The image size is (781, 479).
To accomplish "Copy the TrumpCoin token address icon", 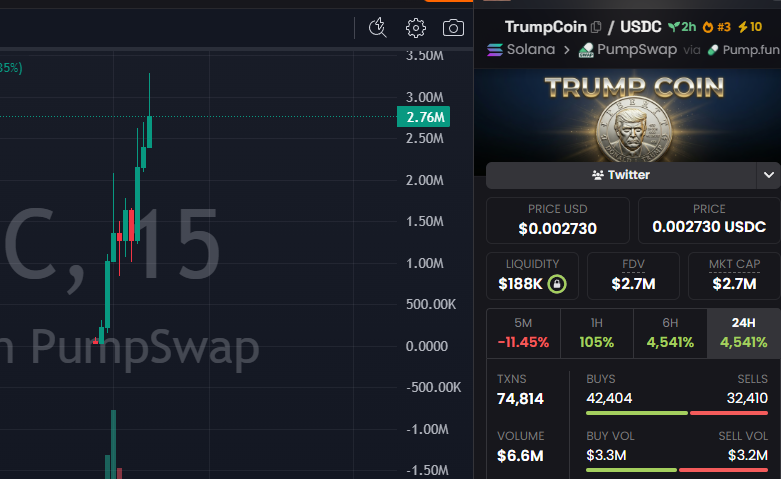I will coord(596,27).
